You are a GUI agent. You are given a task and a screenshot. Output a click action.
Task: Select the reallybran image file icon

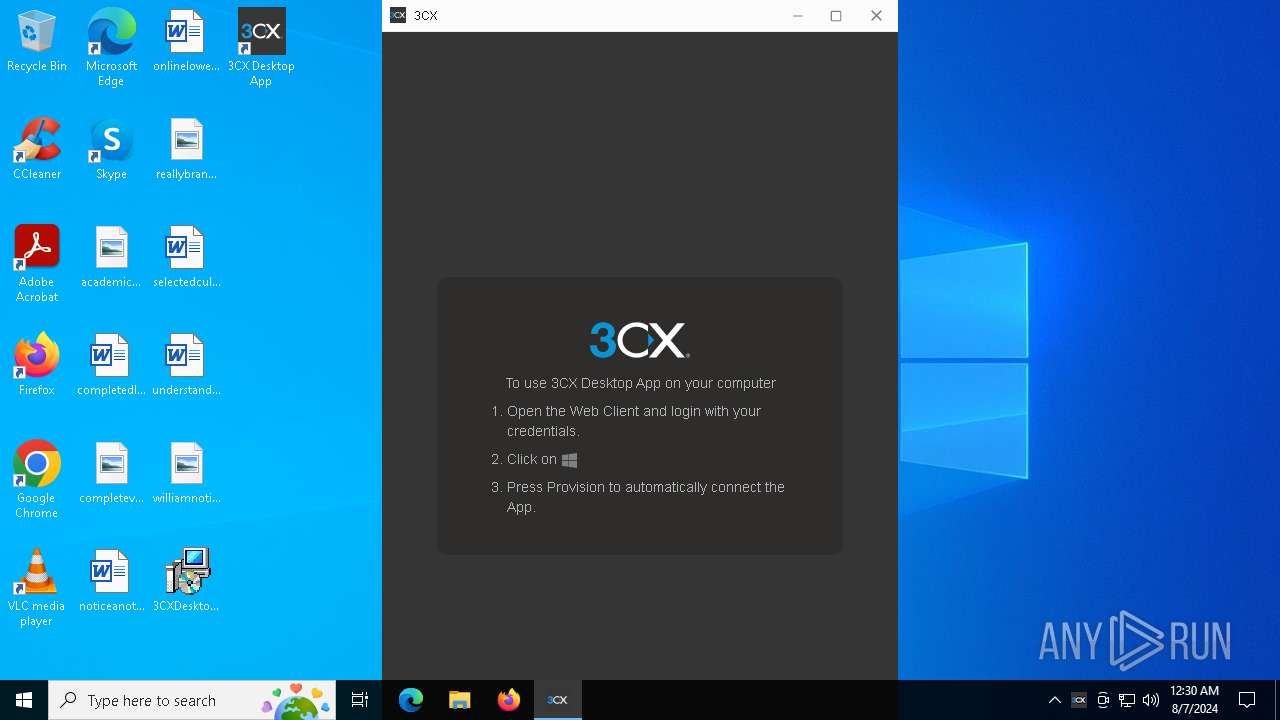point(186,149)
